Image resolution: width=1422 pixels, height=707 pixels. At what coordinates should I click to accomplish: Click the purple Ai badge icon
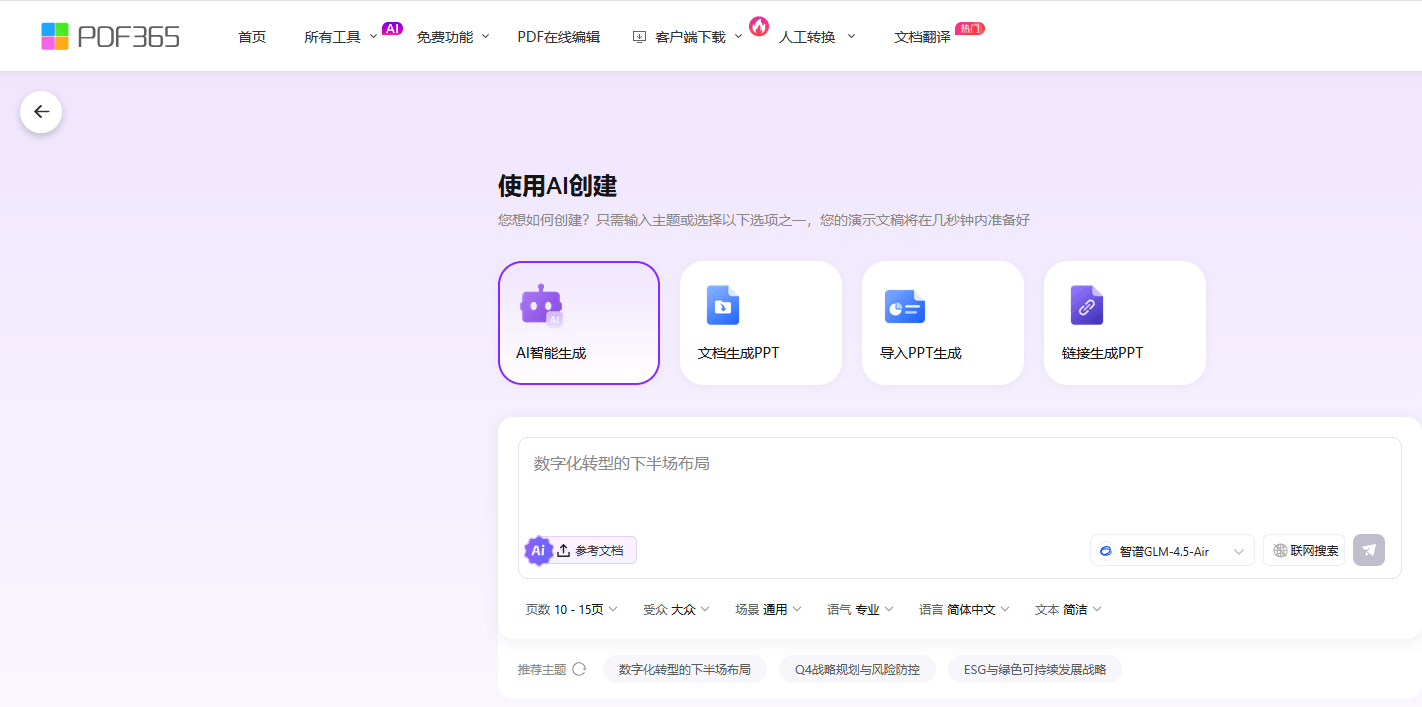(x=538, y=550)
